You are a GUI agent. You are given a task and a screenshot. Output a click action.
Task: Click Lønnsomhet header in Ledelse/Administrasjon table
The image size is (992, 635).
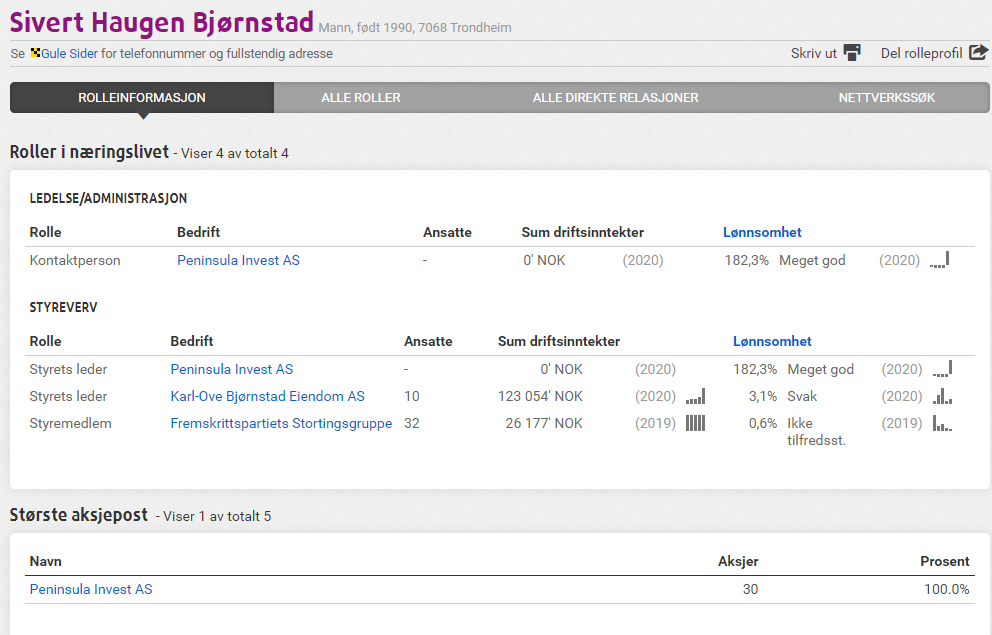[762, 232]
